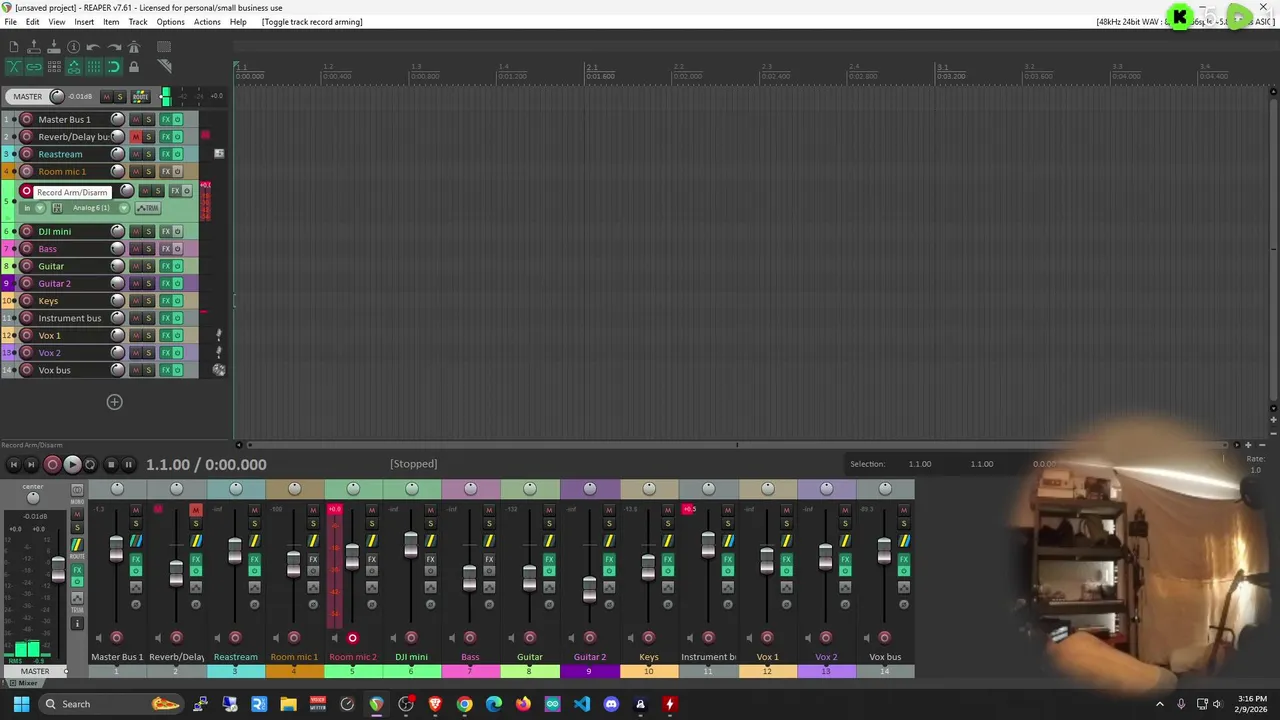
Task: Click Master Bus 1 volume fader
Action: [116, 549]
